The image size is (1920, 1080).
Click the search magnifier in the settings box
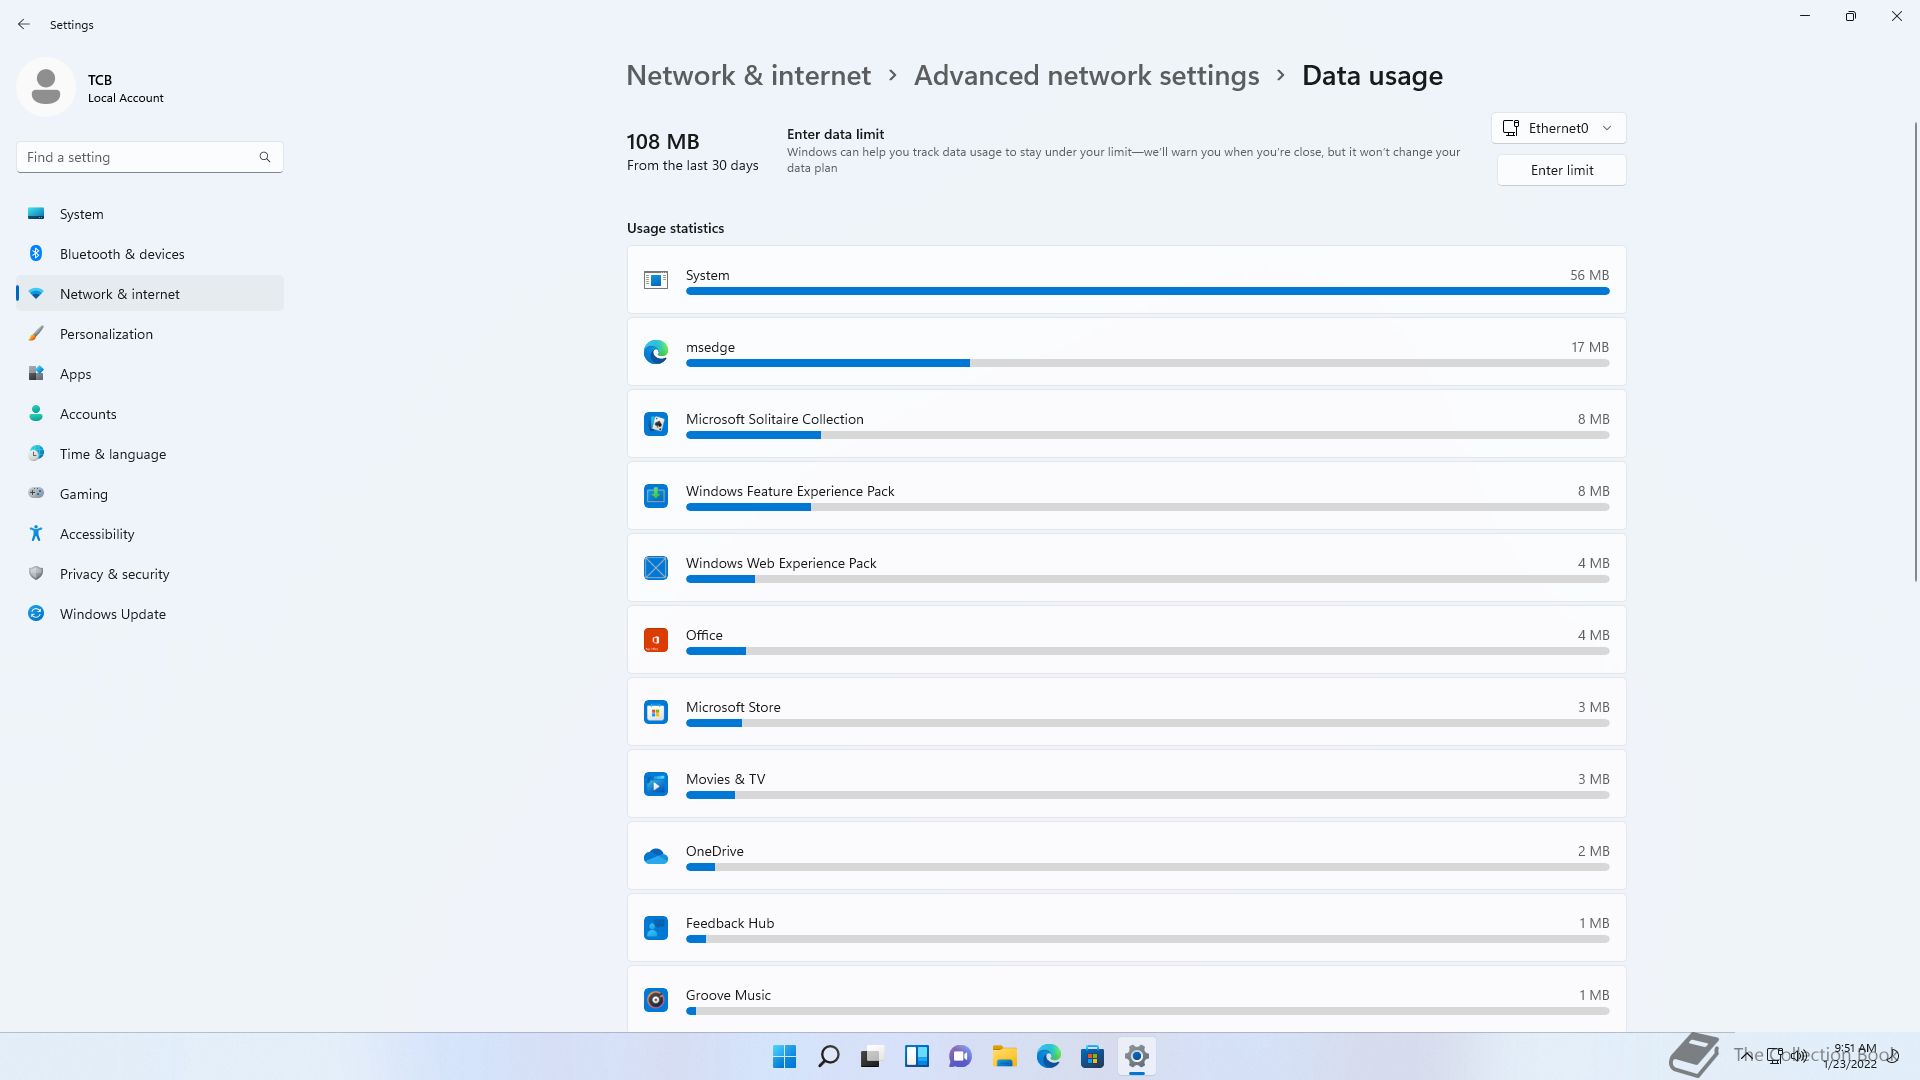coord(265,157)
